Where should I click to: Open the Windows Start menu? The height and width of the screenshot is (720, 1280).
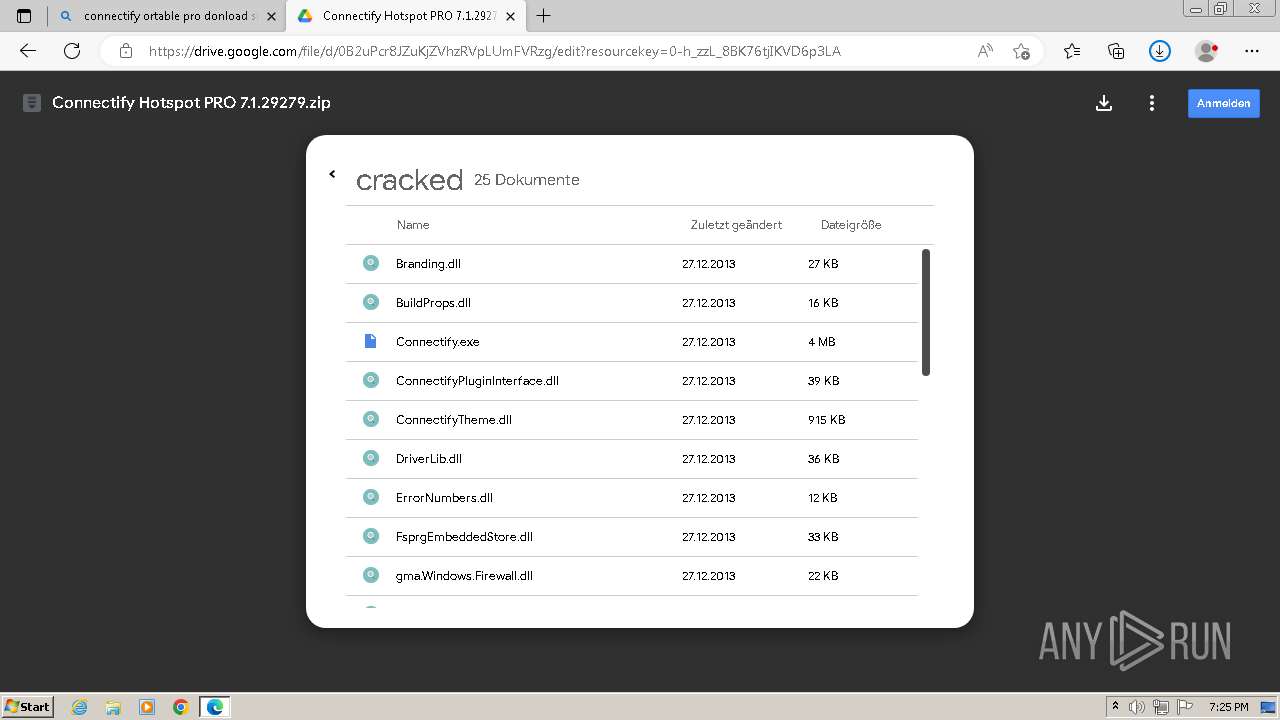click(x=27, y=706)
